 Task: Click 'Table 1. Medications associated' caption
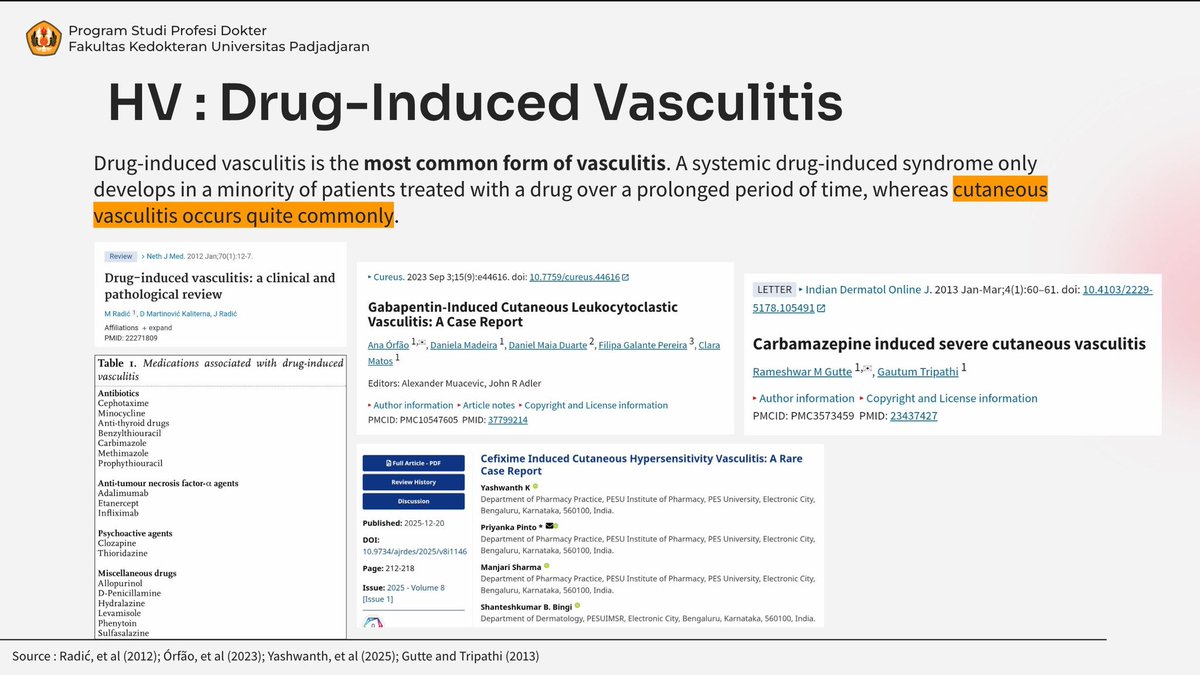[220, 369]
